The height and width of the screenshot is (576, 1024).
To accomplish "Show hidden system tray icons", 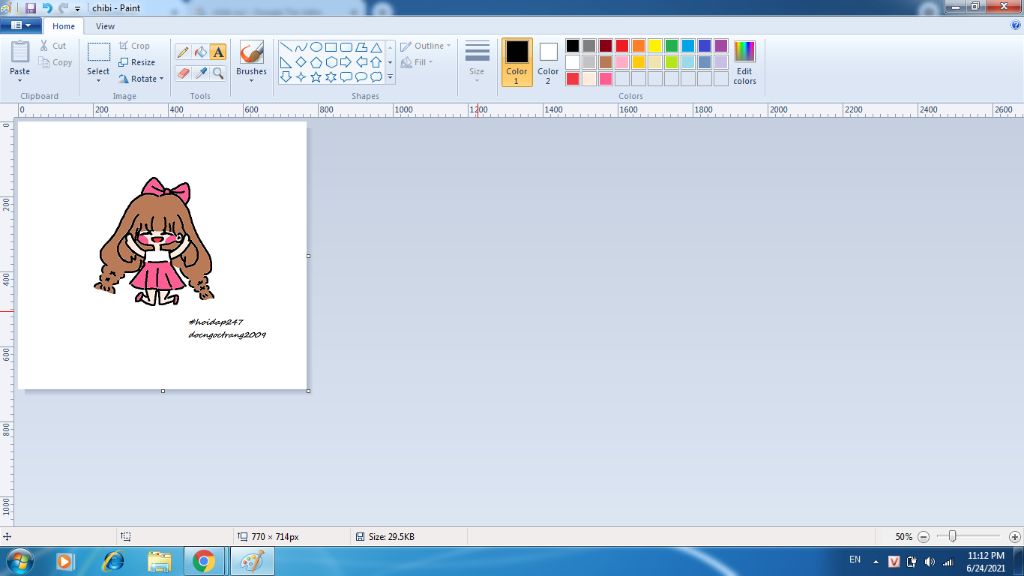I will tap(876, 562).
